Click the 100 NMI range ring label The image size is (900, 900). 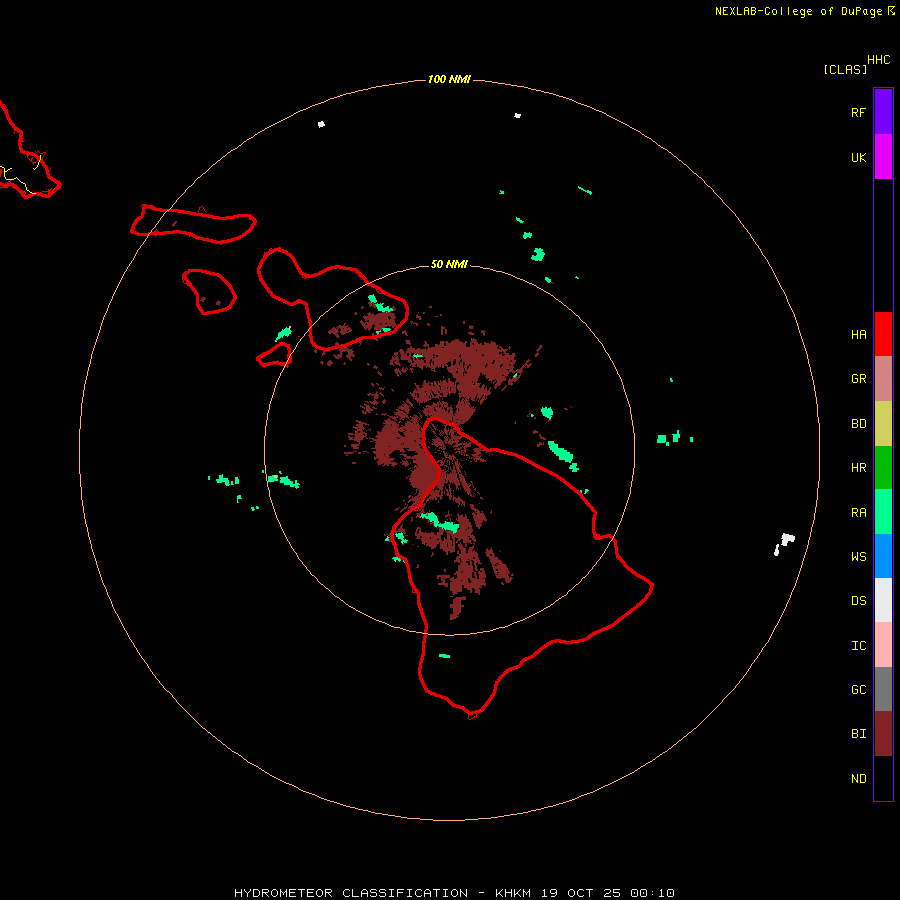coord(449,79)
